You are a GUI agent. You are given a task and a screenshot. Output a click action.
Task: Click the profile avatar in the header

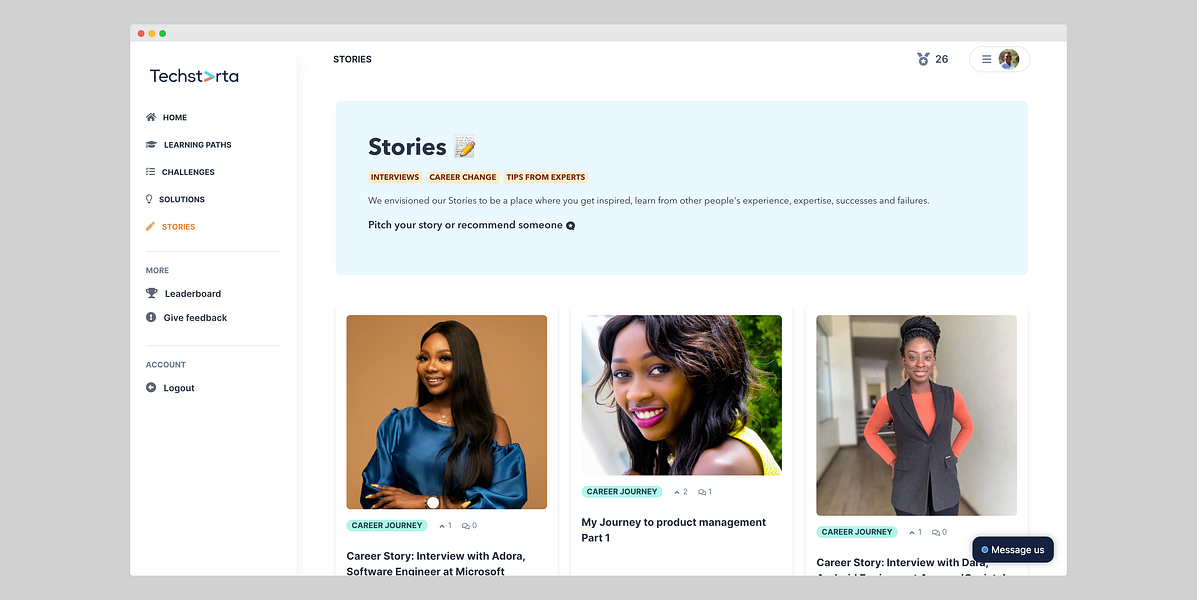tap(1009, 58)
